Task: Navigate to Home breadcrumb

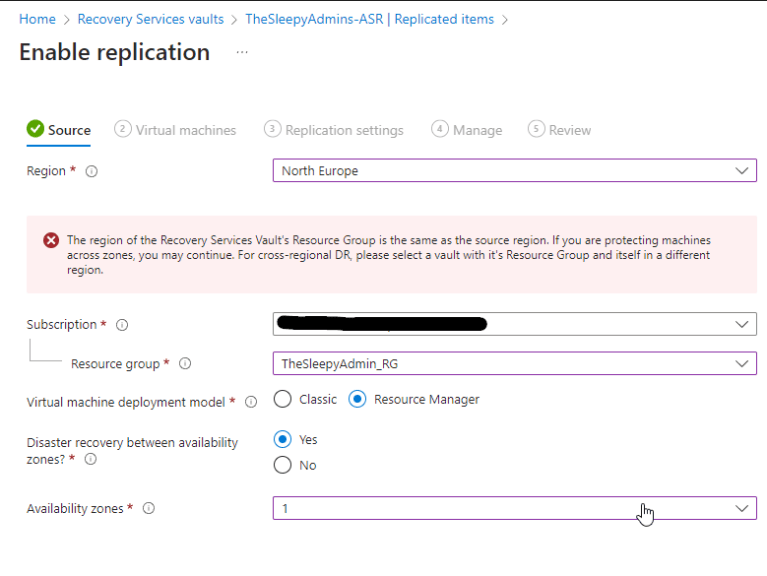Action: coord(37,19)
